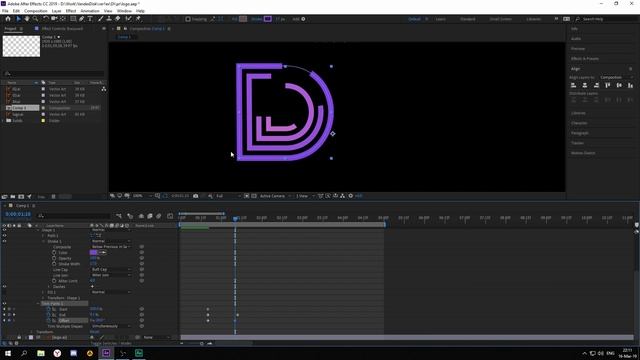Open the Paragraph panel

click(x=580, y=133)
